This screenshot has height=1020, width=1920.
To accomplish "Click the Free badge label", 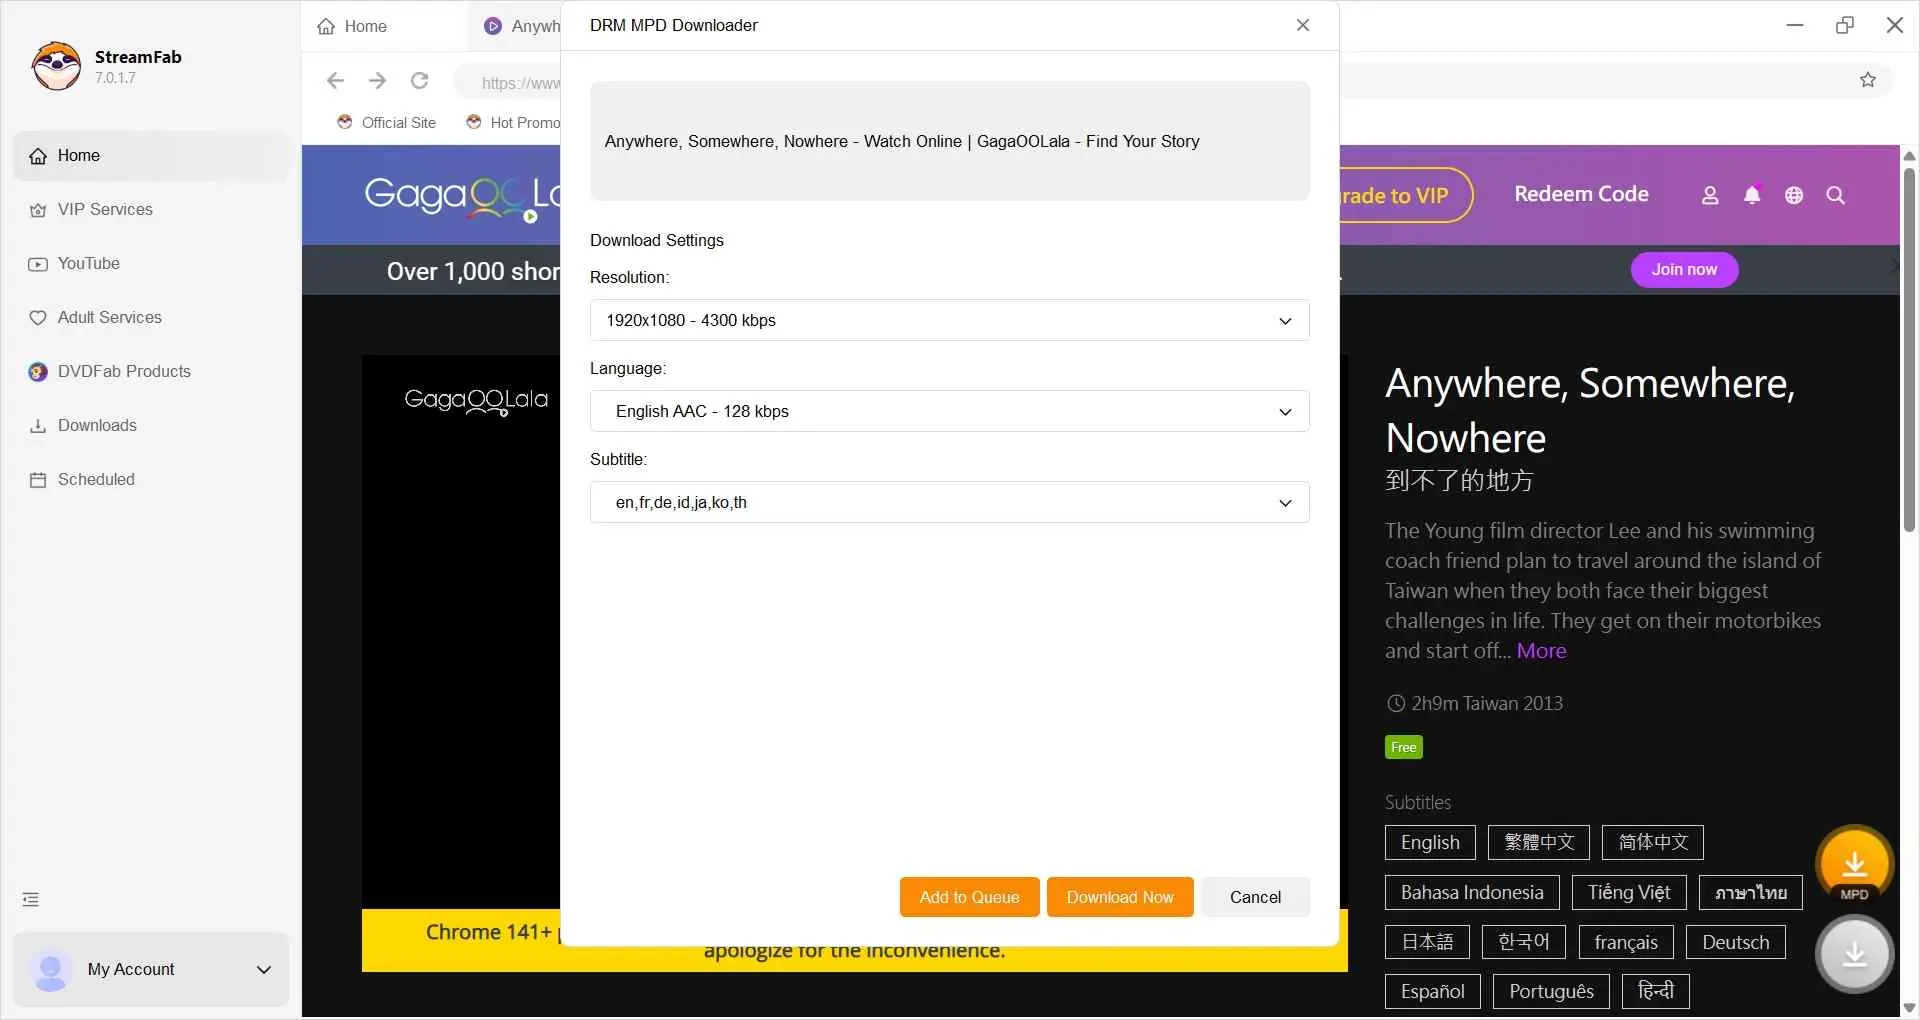I will tap(1403, 748).
